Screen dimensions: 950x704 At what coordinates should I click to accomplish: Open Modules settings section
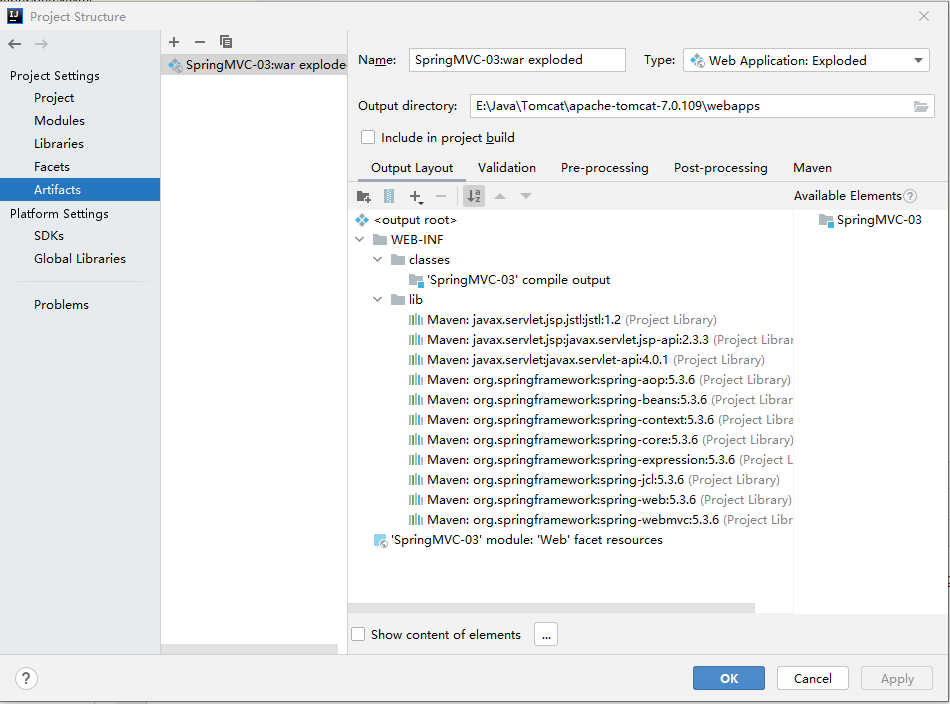click(x=59, y=121)
